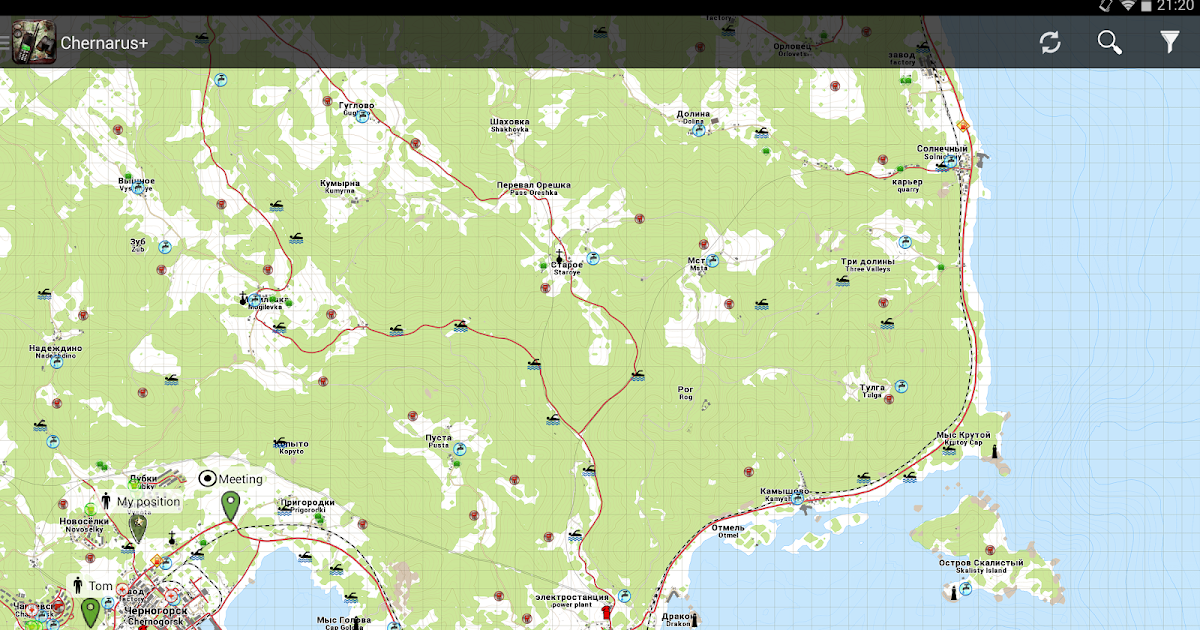Screen dimensions: 1200x630
Task: Tap the water pump icon near Tulga
Action: click(x=901, y=386)
